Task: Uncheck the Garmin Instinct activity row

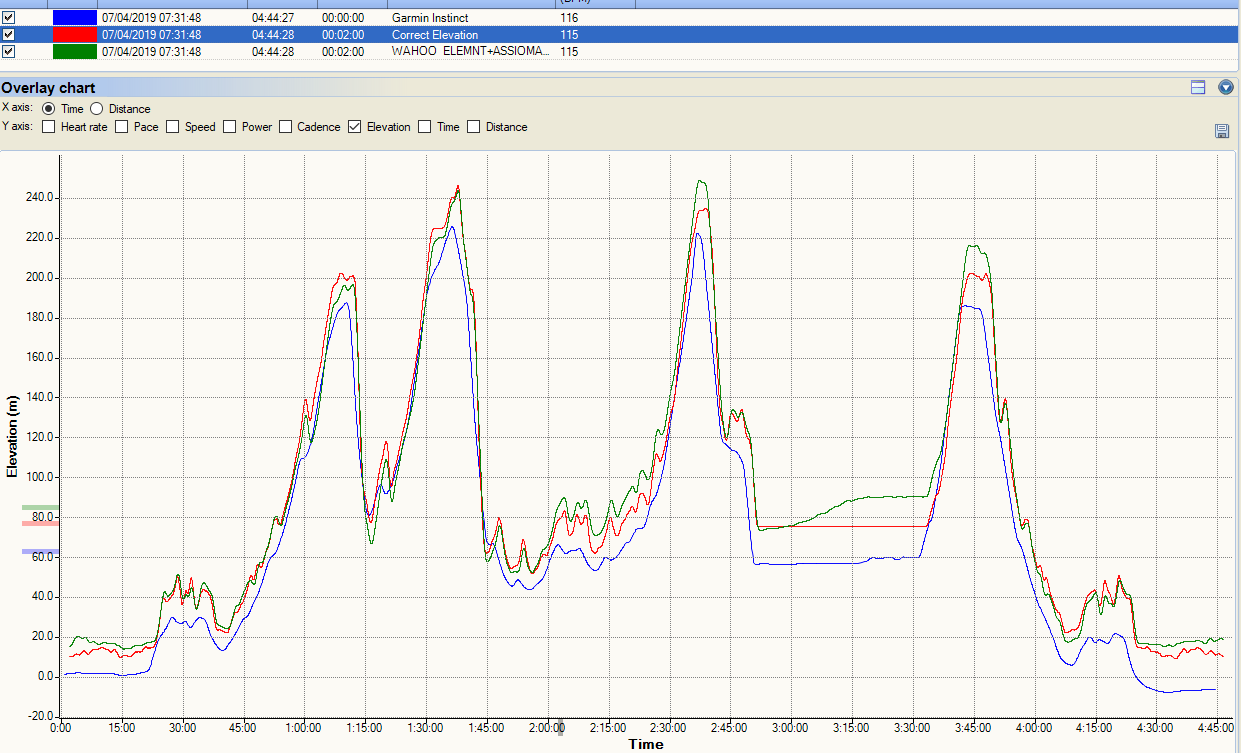Action: click(9, 18)
